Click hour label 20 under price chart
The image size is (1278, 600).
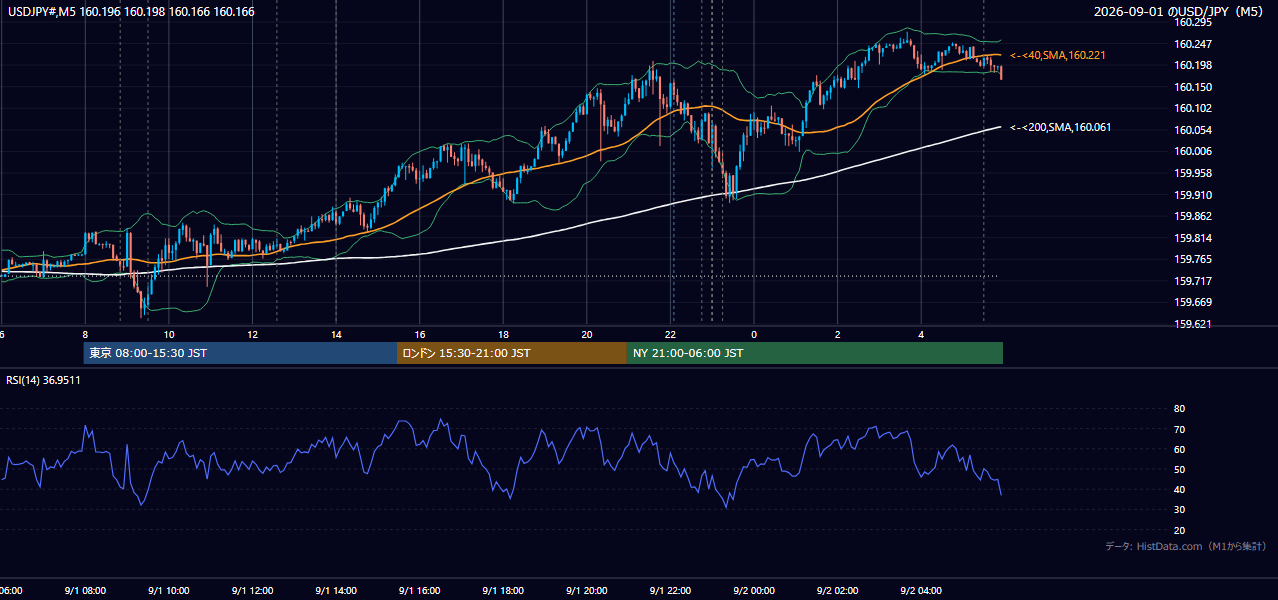[587, 334]
